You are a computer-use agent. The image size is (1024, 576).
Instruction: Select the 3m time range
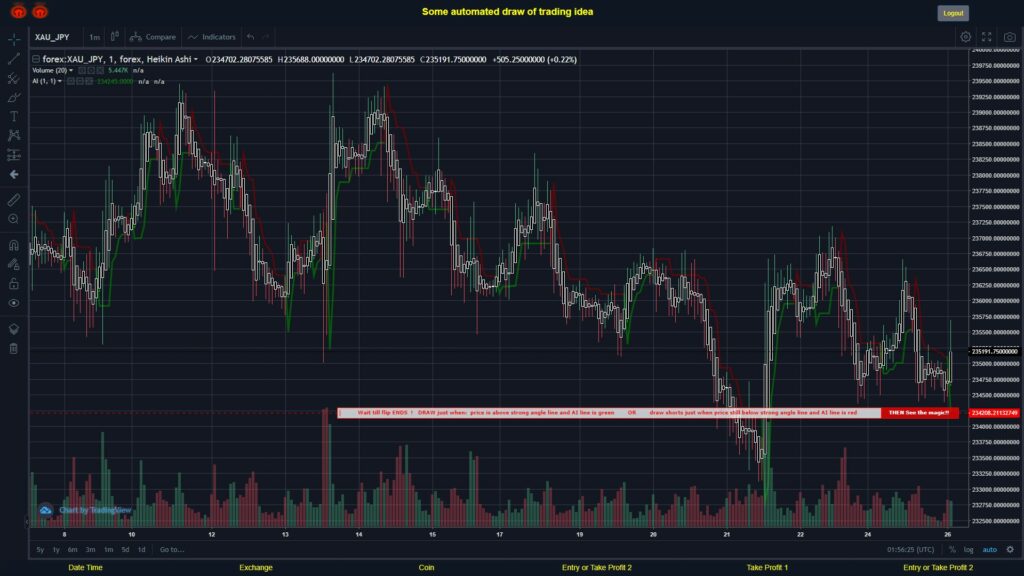[91, 549]
